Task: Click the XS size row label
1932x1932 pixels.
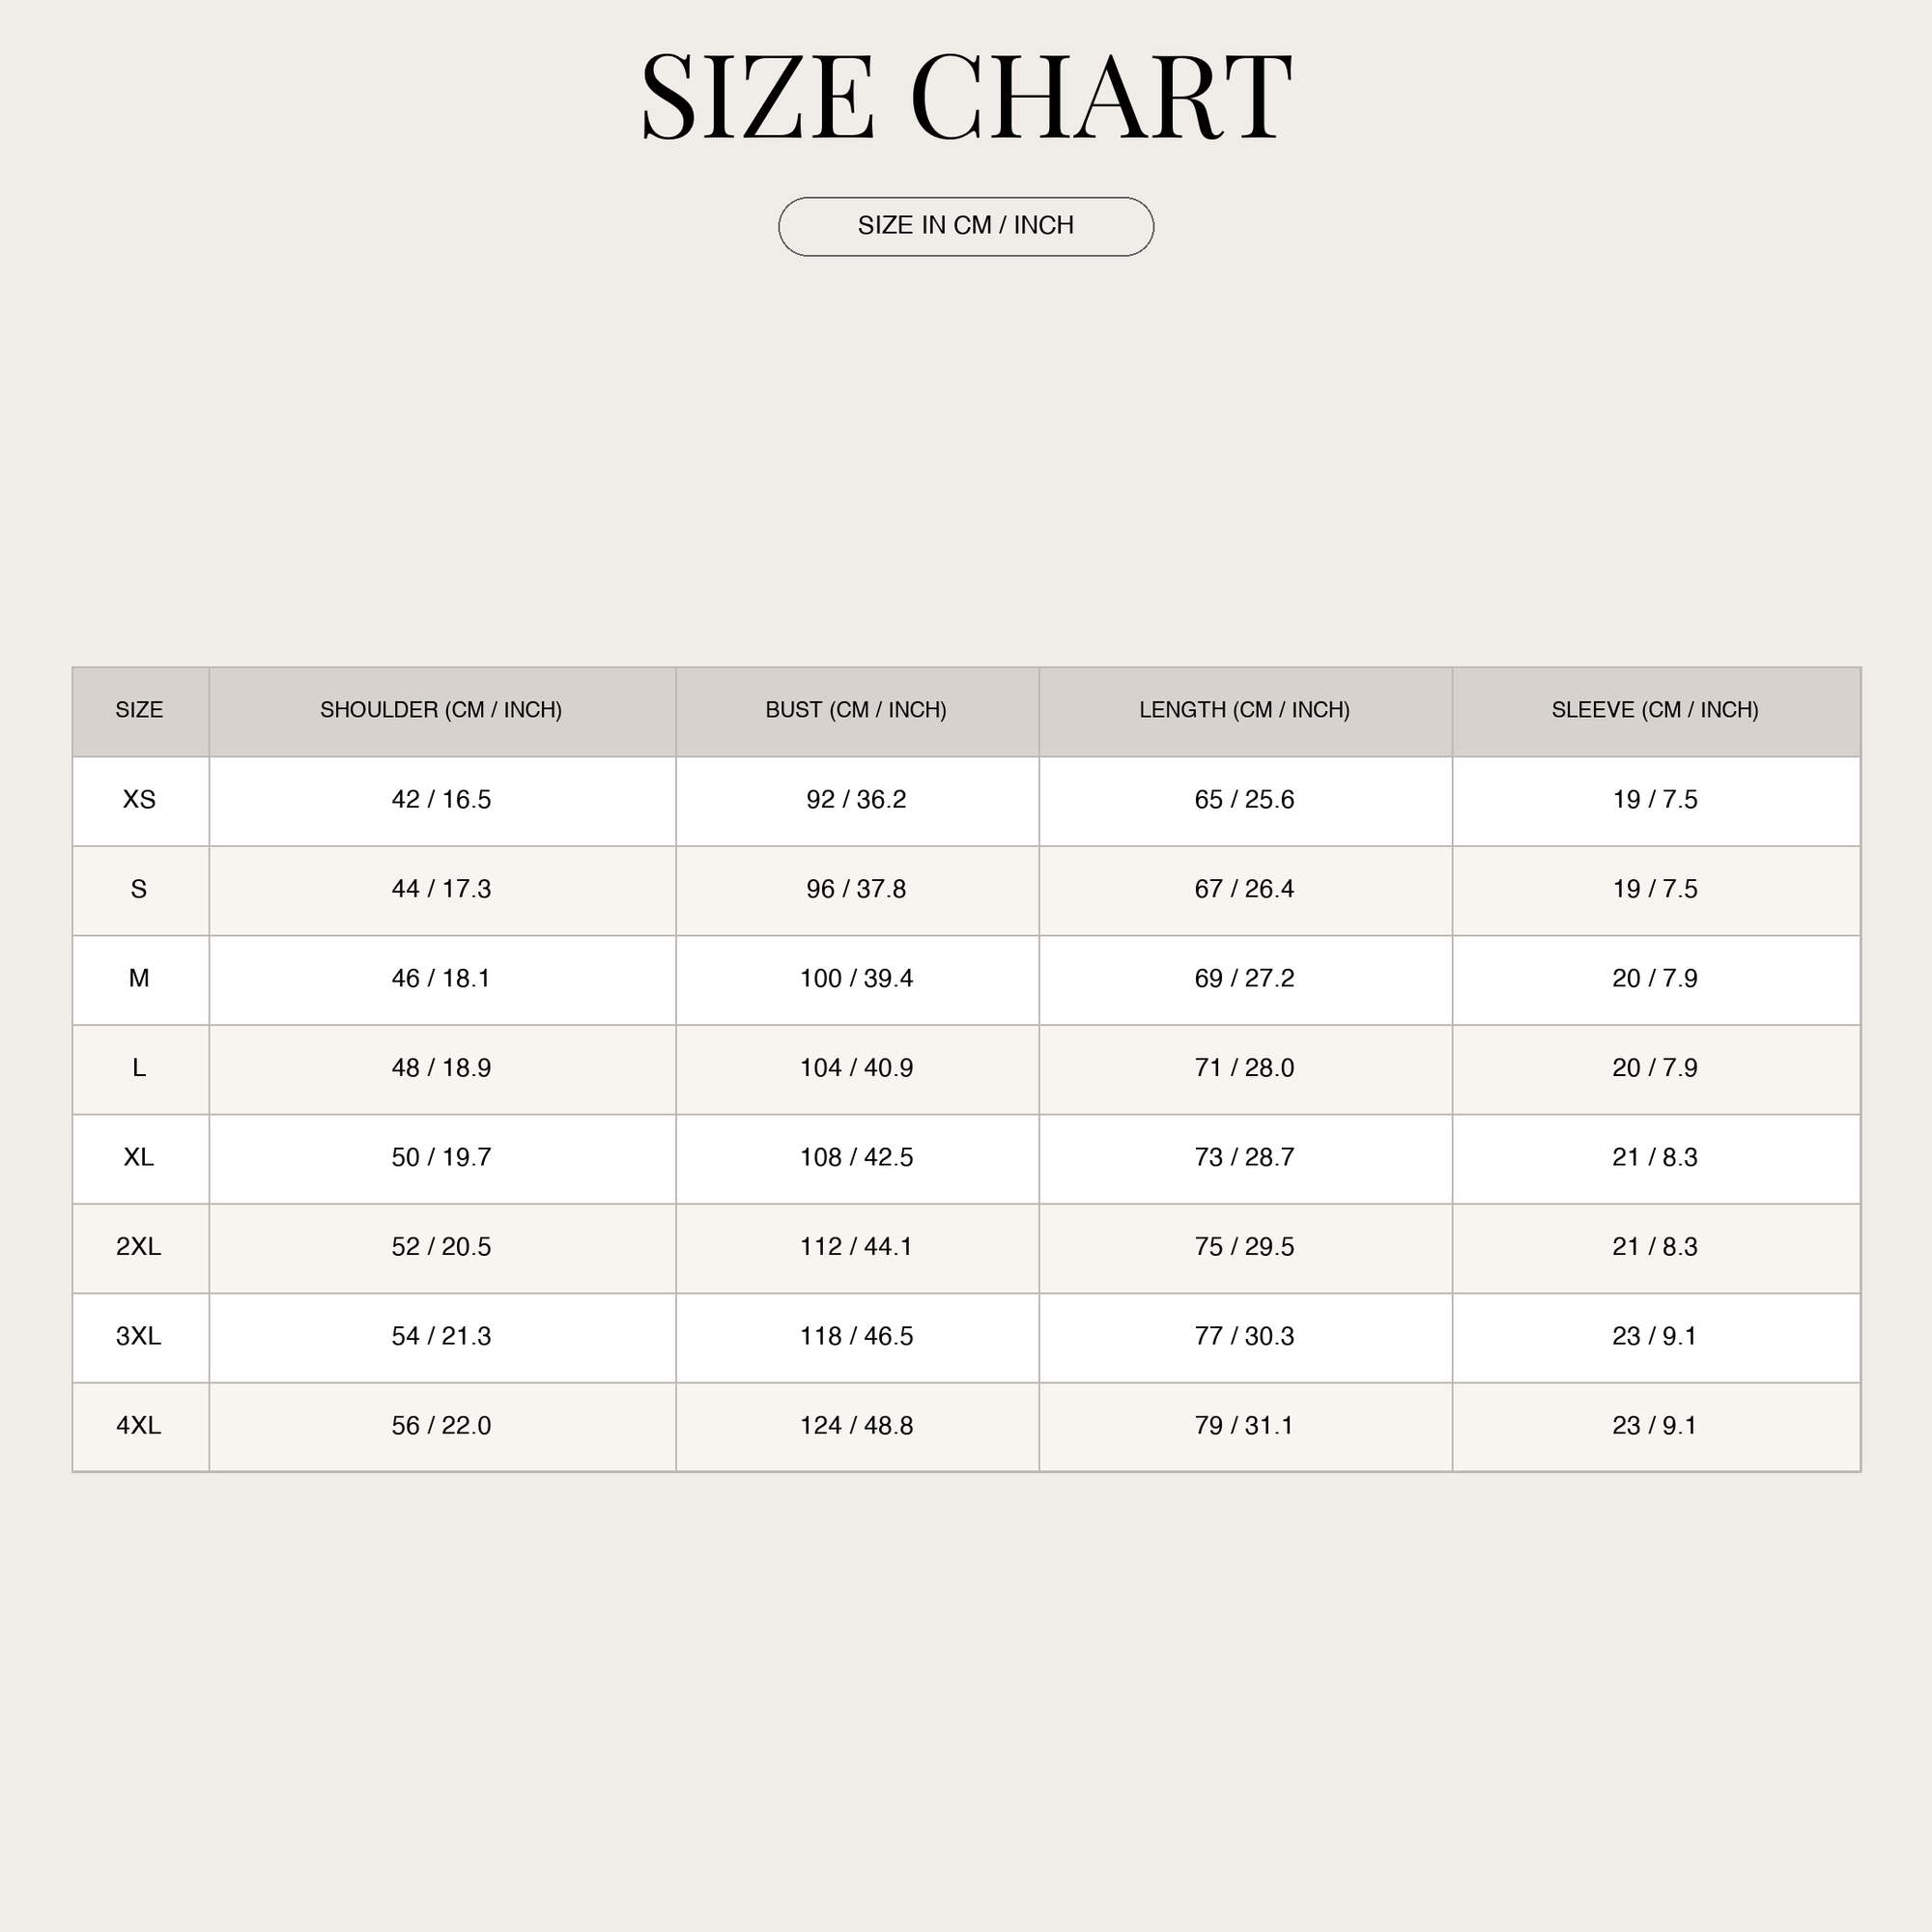Action: pyautogui.click(x=139, y=800)
